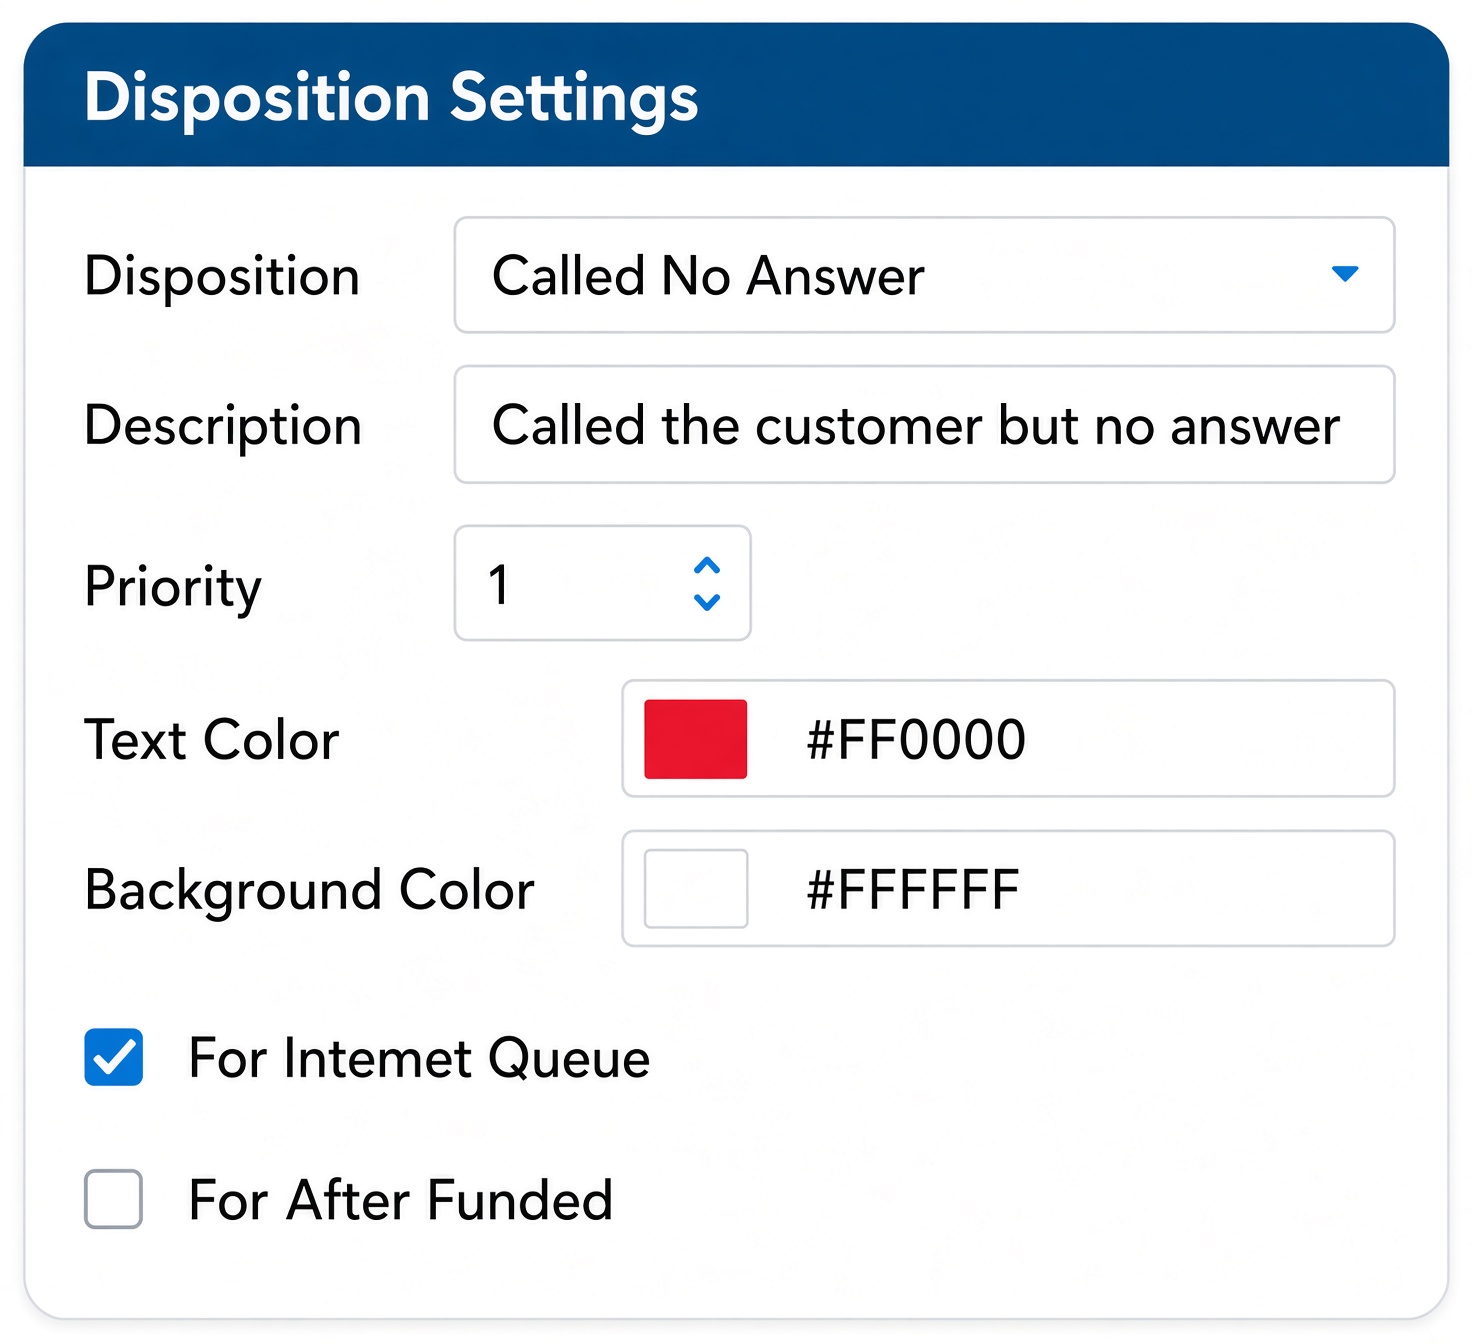This screenshot has width=1472, height=1344.
Task: Open the red Text Color swatch
Action: [696, 739]
